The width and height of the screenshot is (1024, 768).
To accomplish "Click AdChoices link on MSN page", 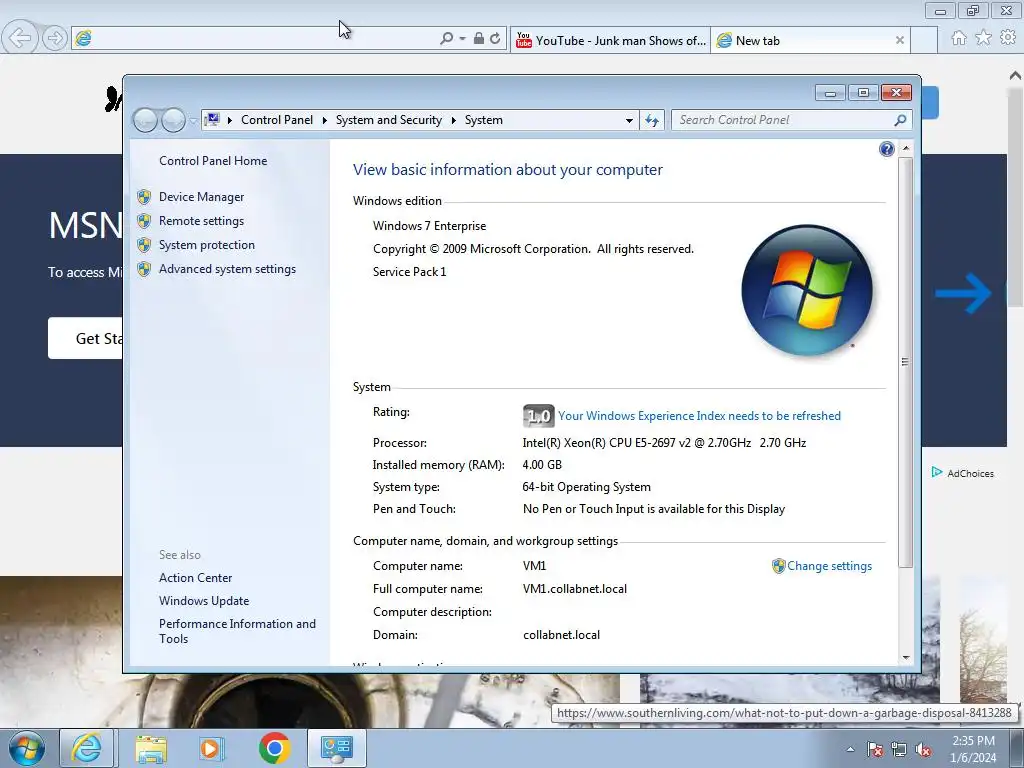I will pyautogui.click(x=963, y=473).
